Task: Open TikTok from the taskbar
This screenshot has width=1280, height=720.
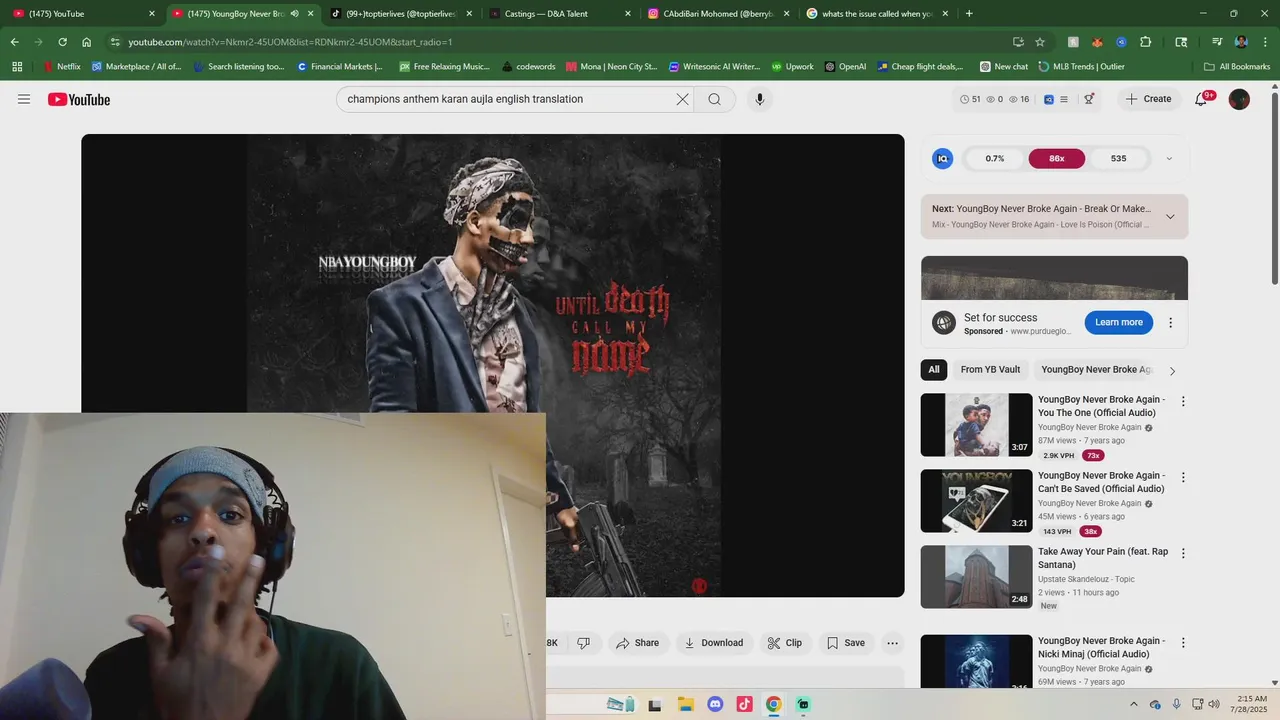Action: click(x=744, y=704)
